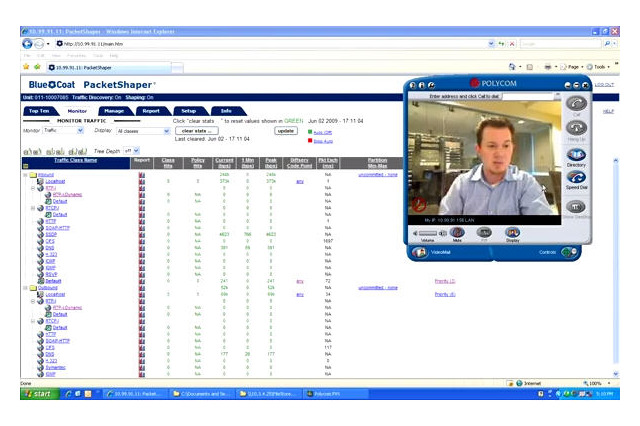Collapse the Inbound folder tree
The width and height of the screenshot is (640, 426).
coord(25,175)
